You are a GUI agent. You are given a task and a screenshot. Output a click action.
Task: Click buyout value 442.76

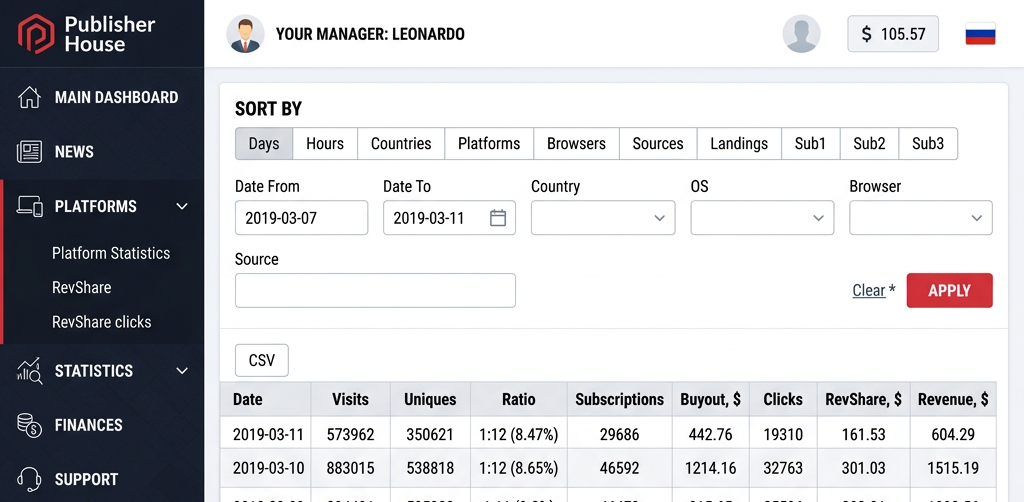click(x=710, y=434)
